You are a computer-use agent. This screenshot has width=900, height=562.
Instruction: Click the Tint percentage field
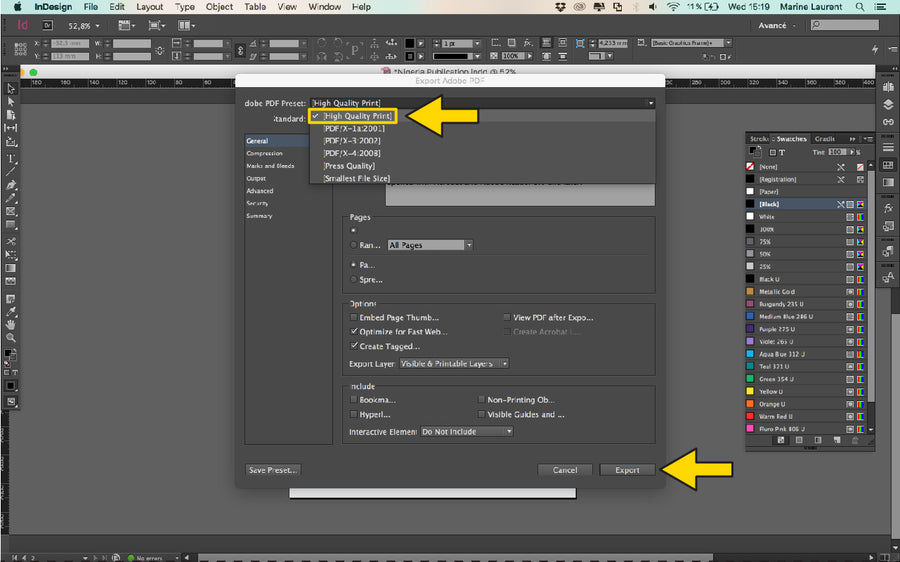[x=837, y=152]
